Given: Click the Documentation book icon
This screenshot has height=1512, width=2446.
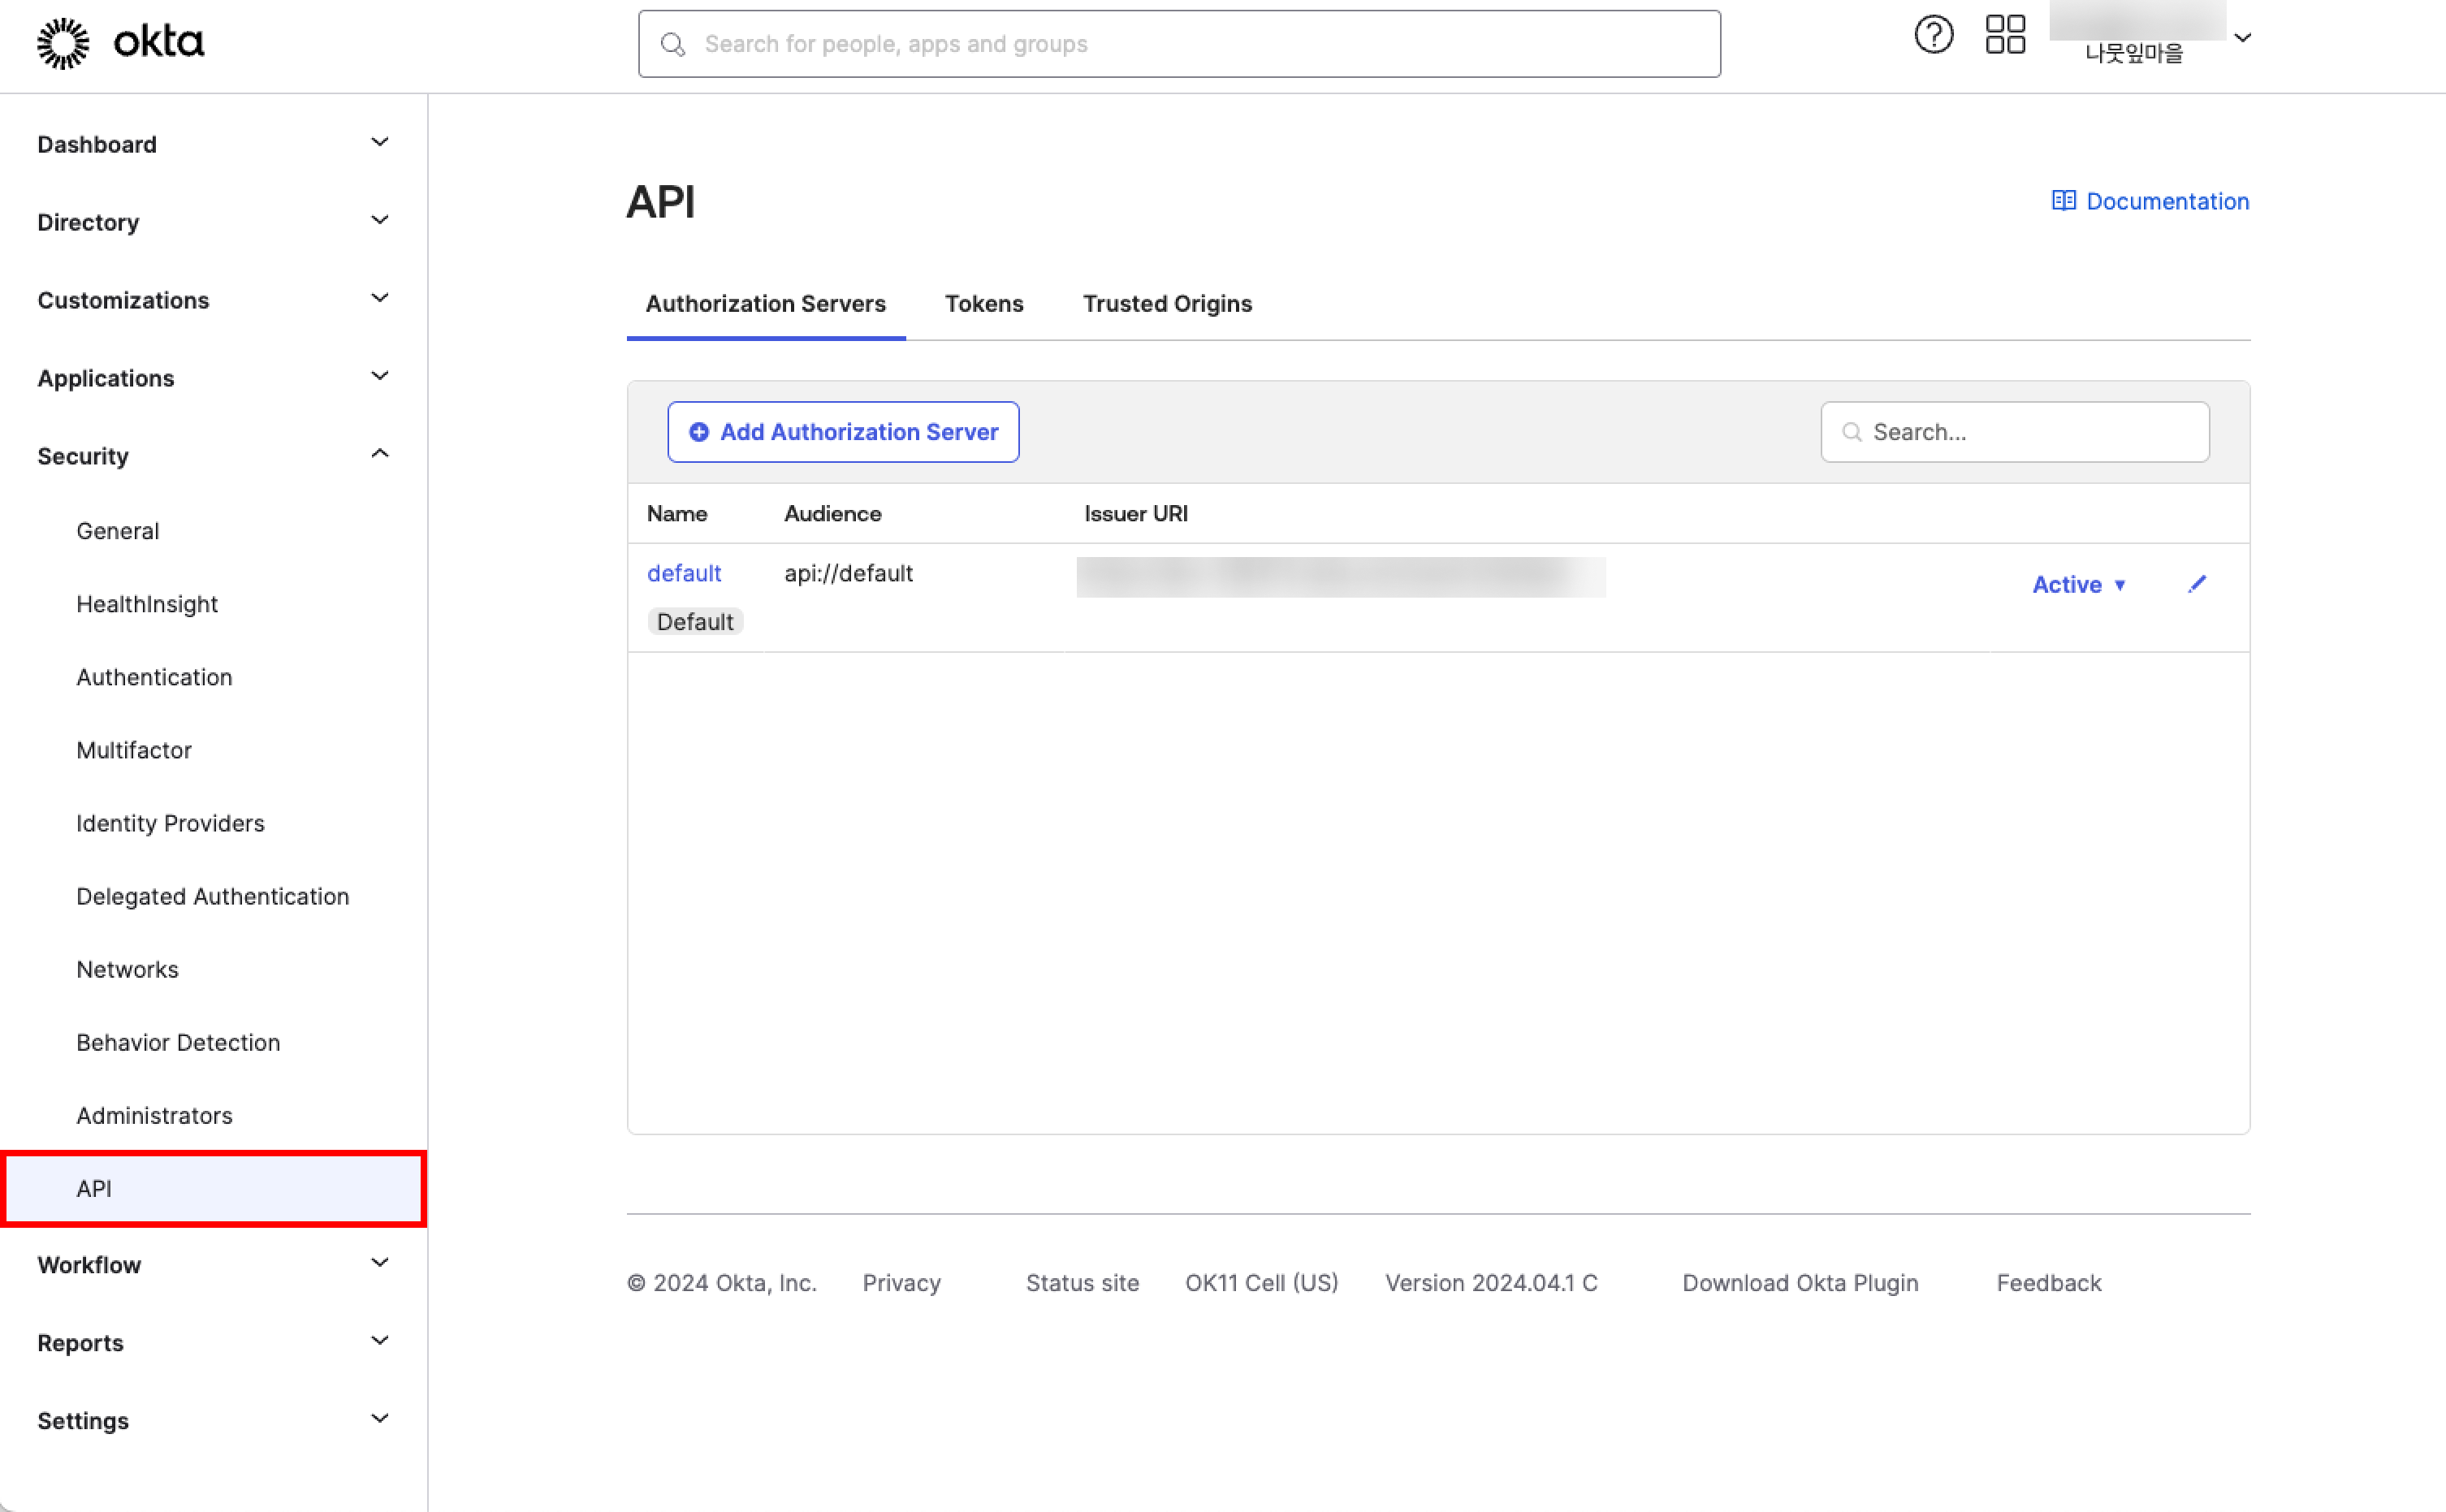Looking at the screenshot, I should 2063,201.
